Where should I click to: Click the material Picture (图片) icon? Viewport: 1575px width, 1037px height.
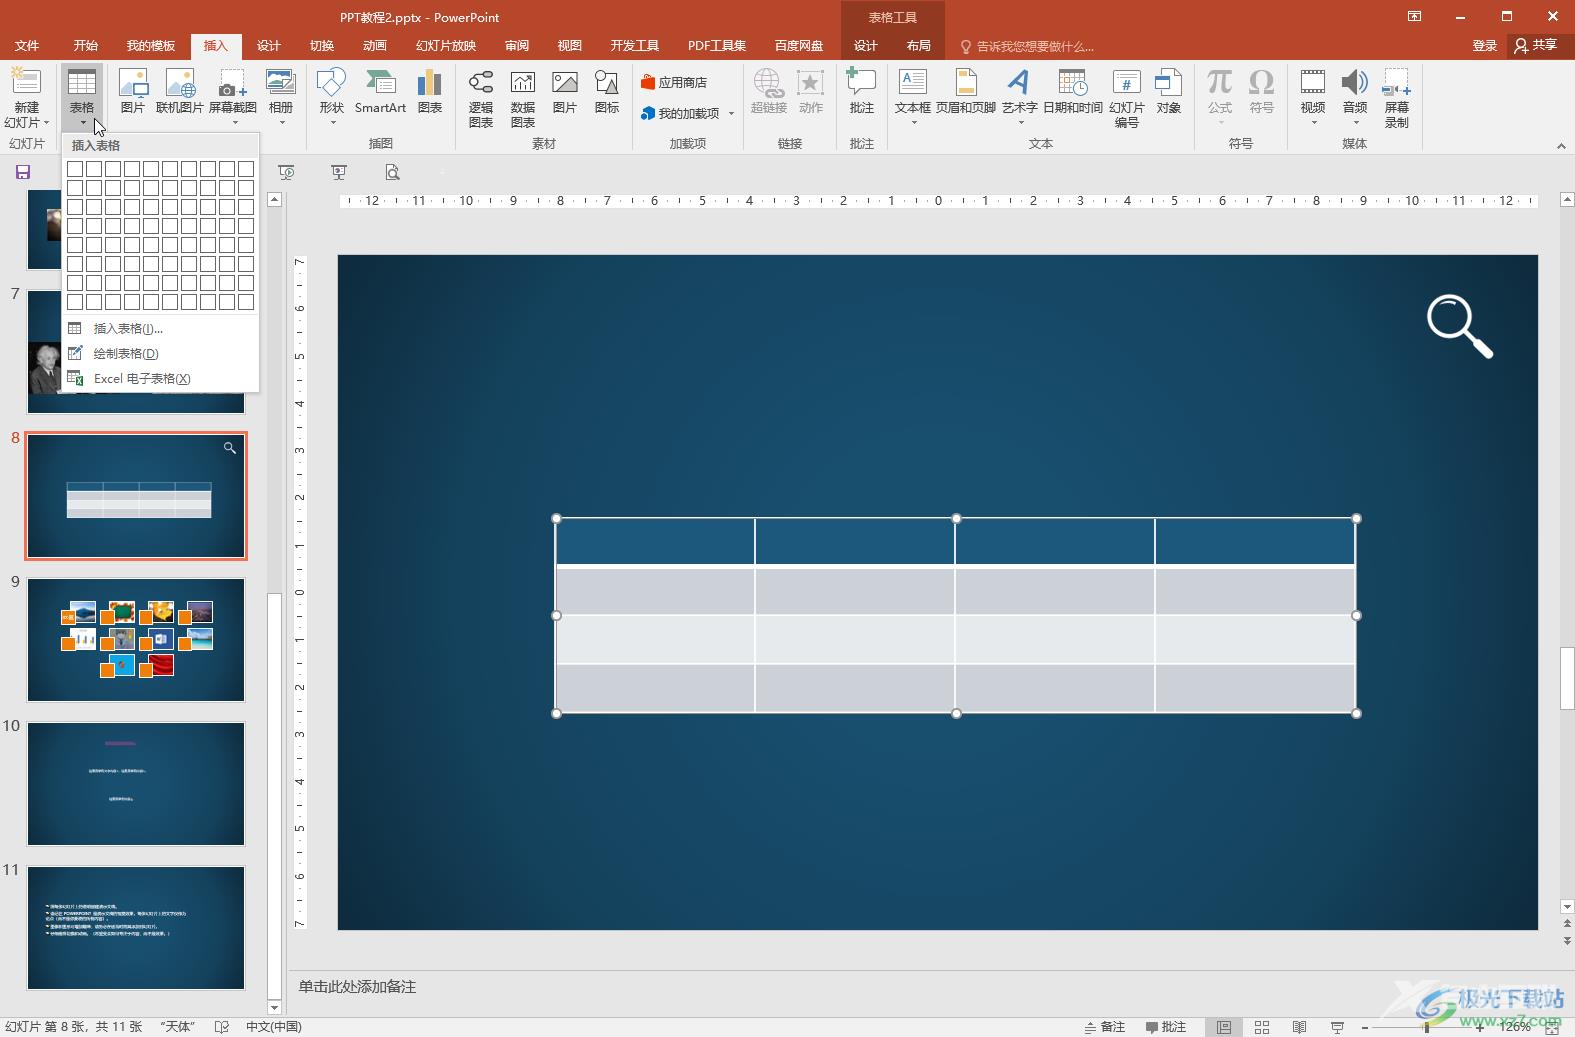click(x=565, y=91)
